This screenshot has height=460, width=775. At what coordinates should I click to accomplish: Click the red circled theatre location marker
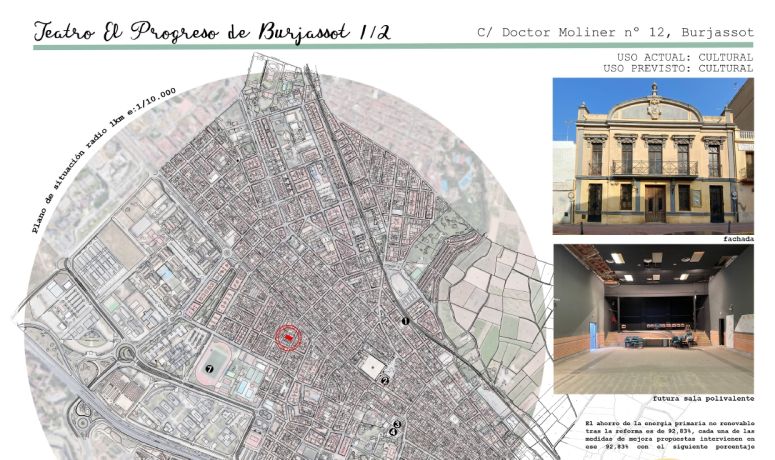288,338
